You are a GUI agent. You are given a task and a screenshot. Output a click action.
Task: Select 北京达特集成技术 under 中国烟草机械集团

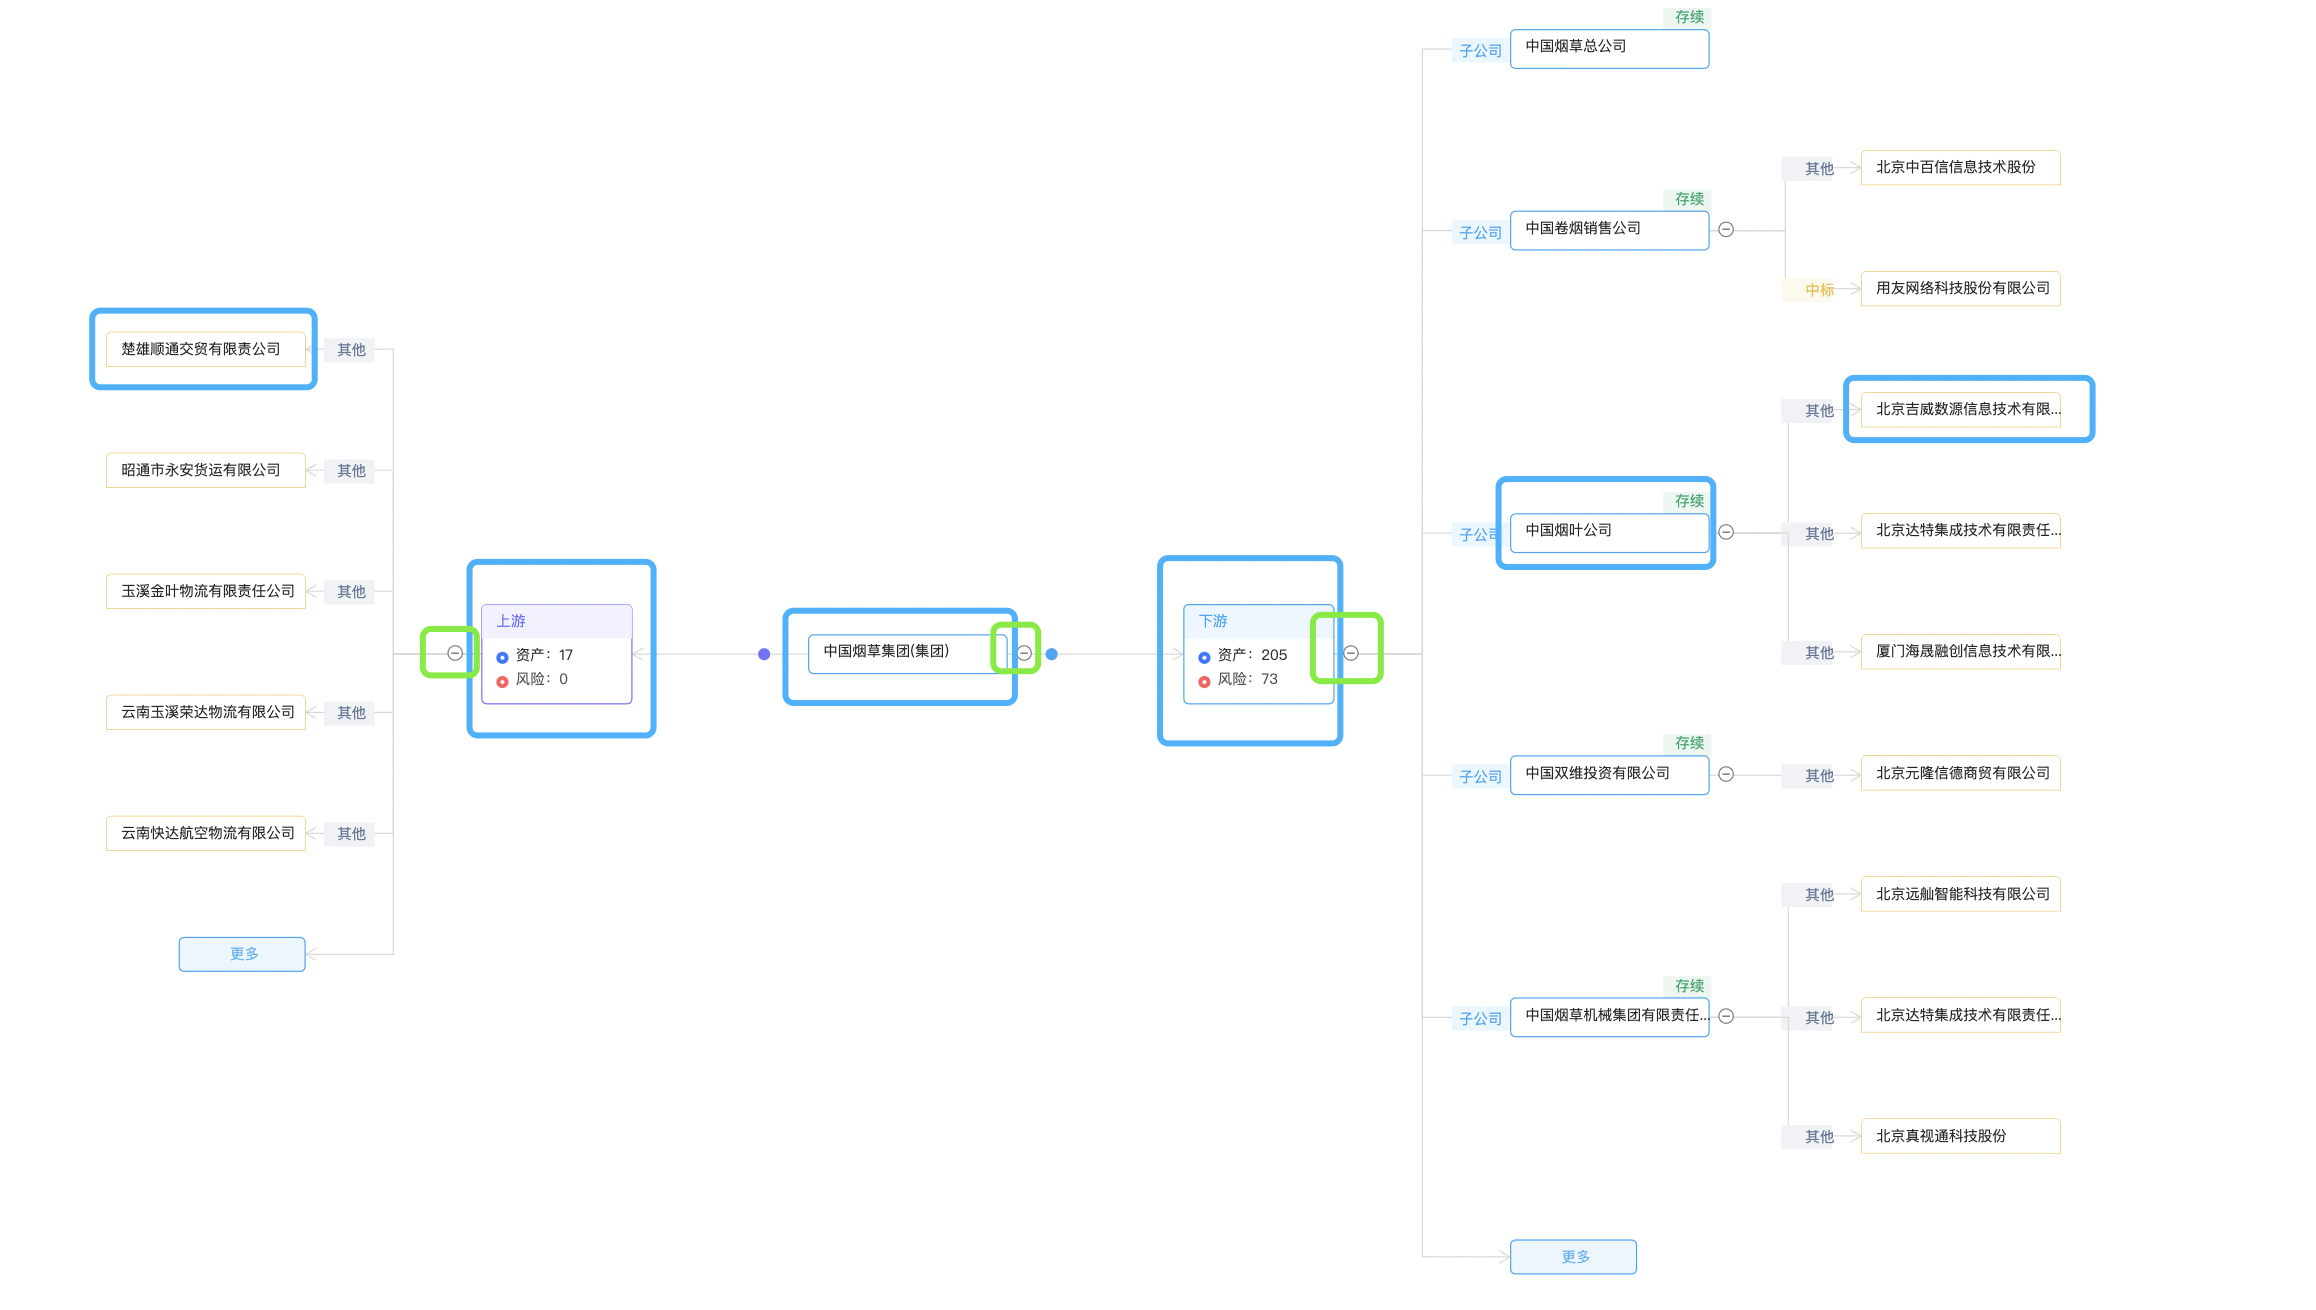pos(1961,1015)
